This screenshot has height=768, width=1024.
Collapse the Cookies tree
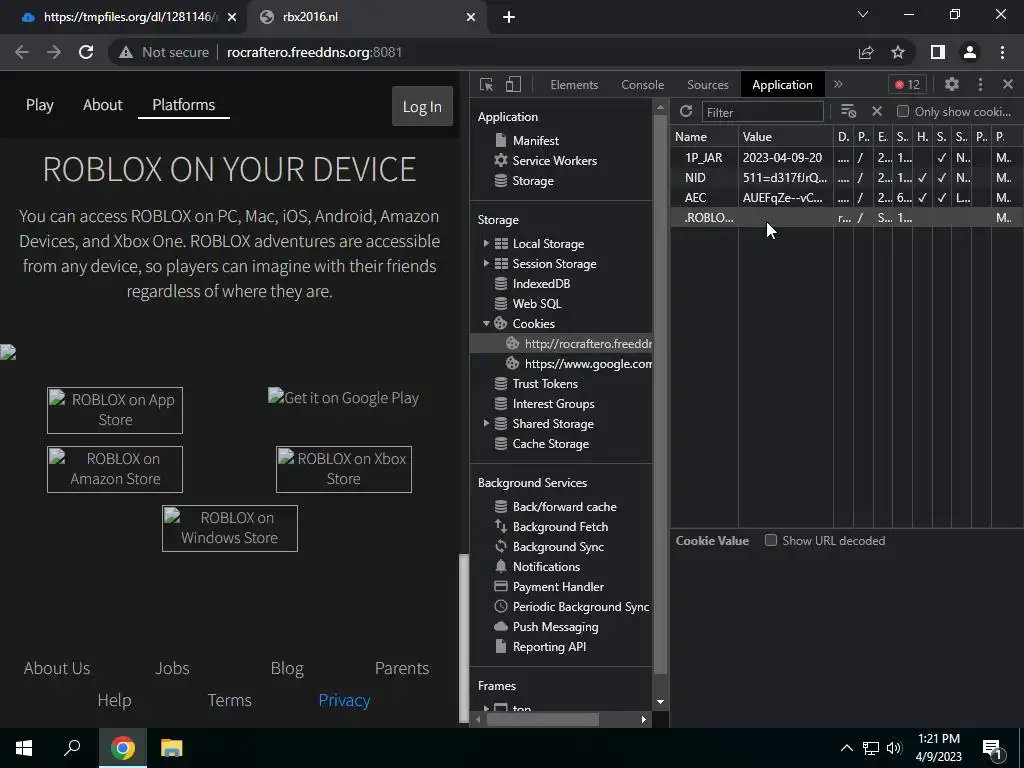486,323
